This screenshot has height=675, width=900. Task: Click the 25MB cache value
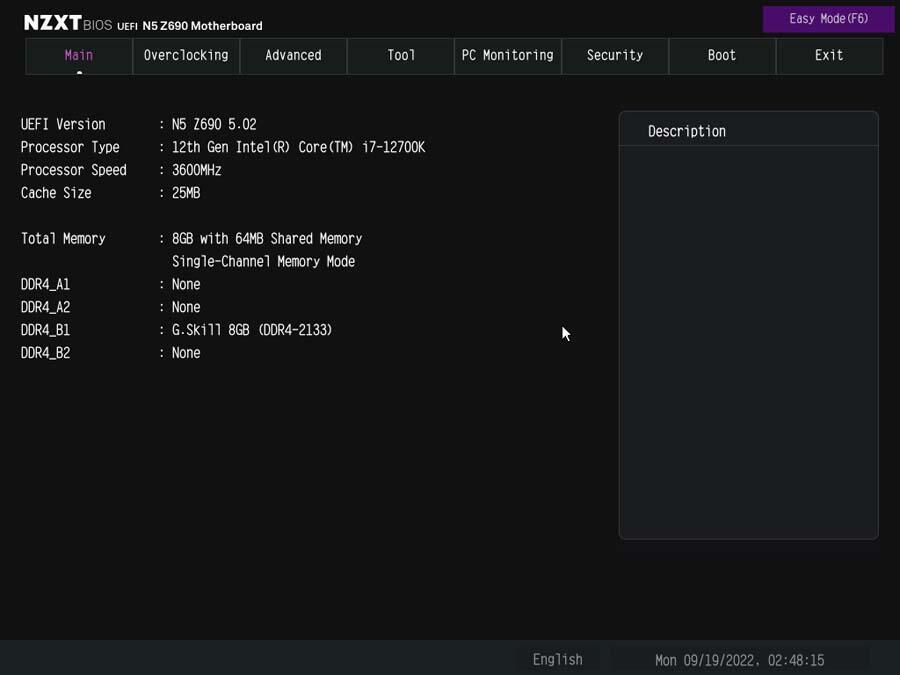pos(186,193)
